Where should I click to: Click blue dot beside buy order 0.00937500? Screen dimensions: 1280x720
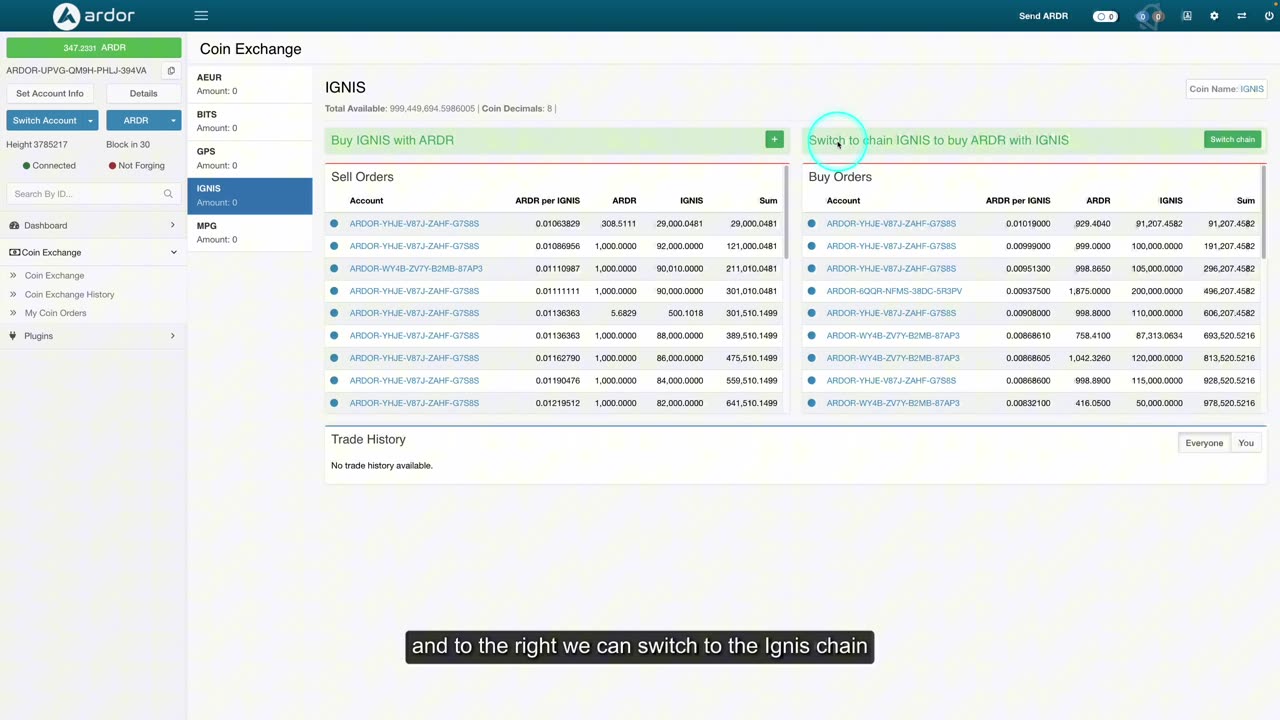pos(811,291)
